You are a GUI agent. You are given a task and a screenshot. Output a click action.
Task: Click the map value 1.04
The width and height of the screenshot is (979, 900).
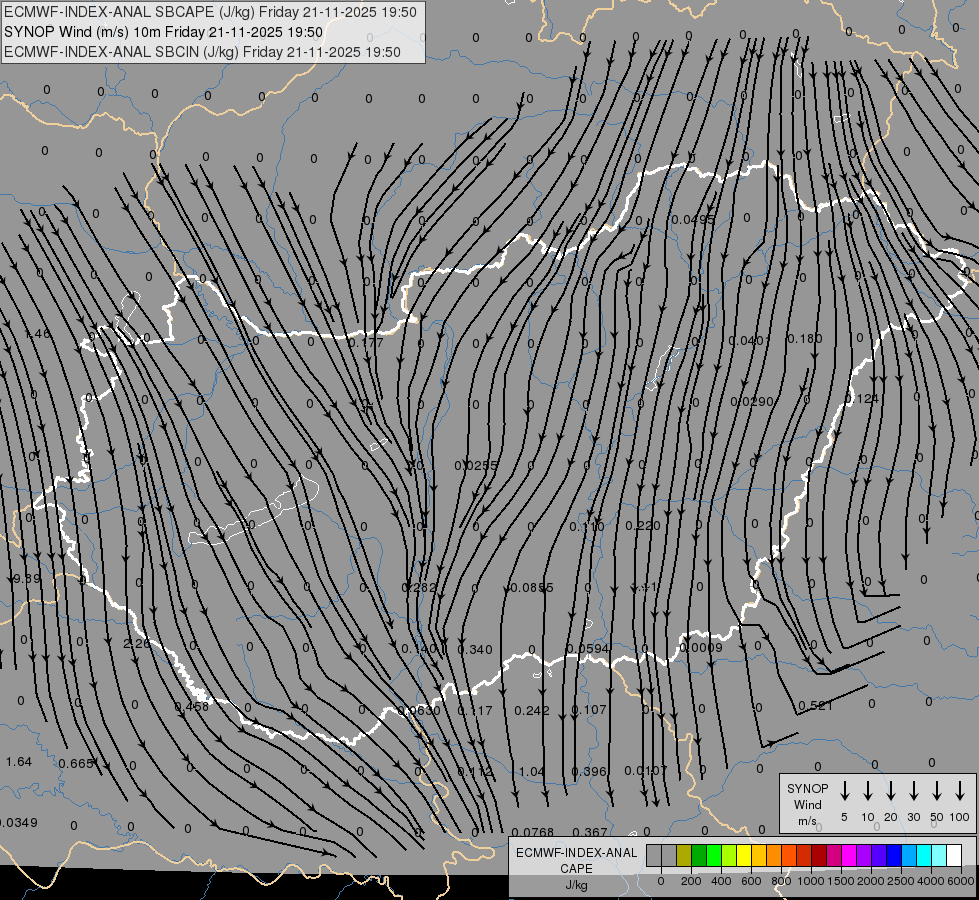pyautogui.click(x=532, y=772)
